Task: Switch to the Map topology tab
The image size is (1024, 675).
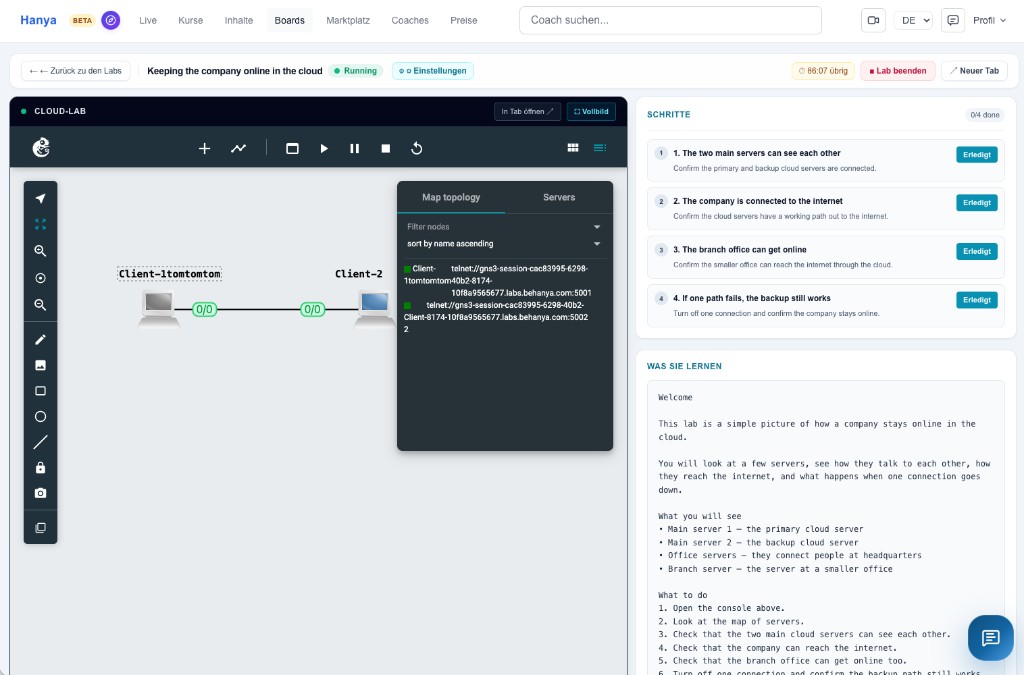Action: click(451, 197)
